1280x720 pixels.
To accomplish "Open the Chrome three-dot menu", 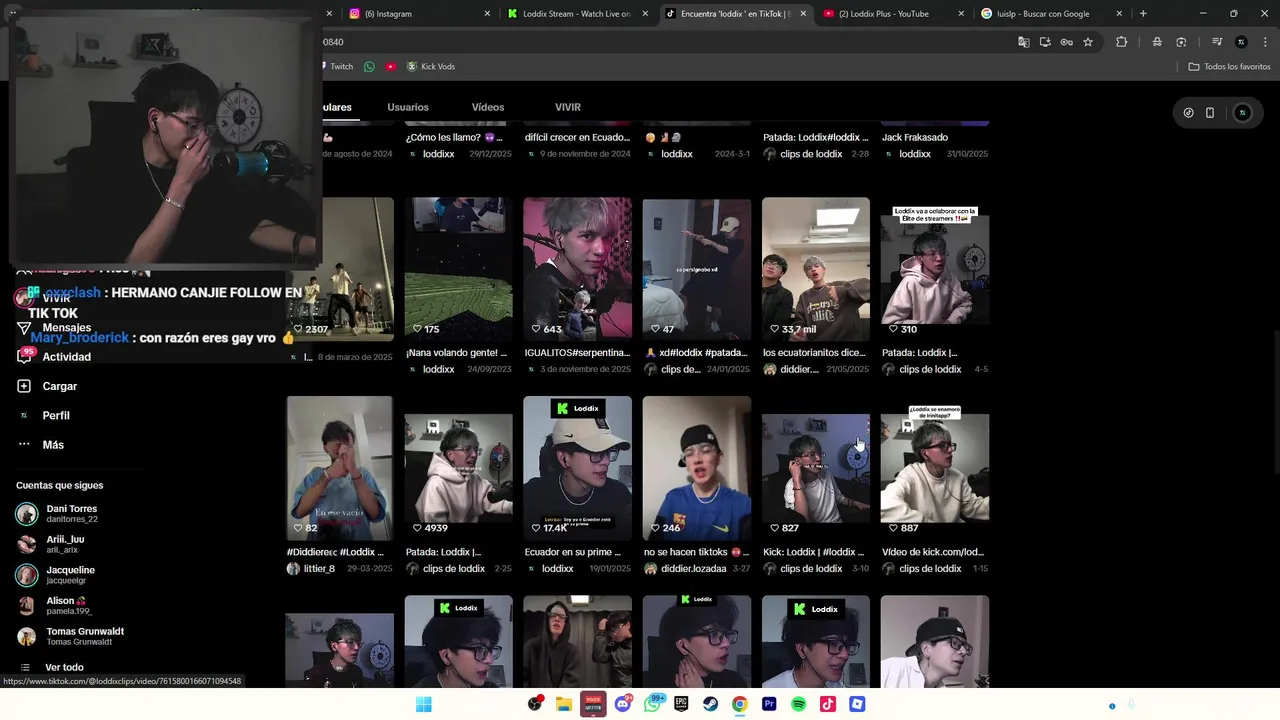I will [1264, 42].
